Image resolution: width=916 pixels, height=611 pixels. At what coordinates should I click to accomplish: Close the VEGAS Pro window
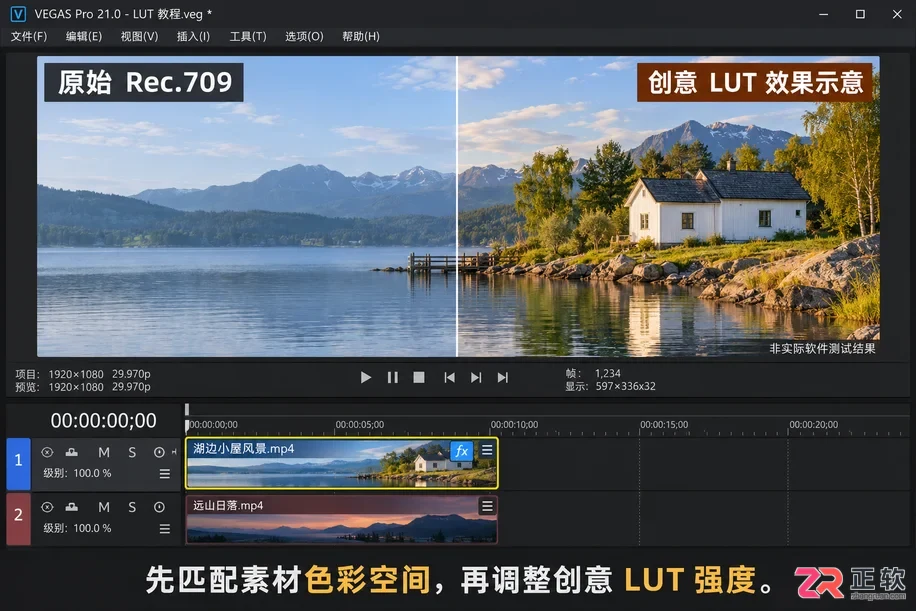(x=897, y=14)
